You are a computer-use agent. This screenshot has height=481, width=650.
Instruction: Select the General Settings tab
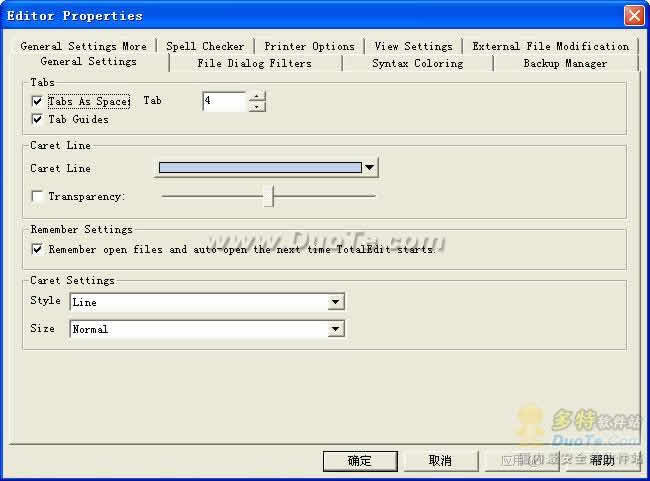click(89, 62)
